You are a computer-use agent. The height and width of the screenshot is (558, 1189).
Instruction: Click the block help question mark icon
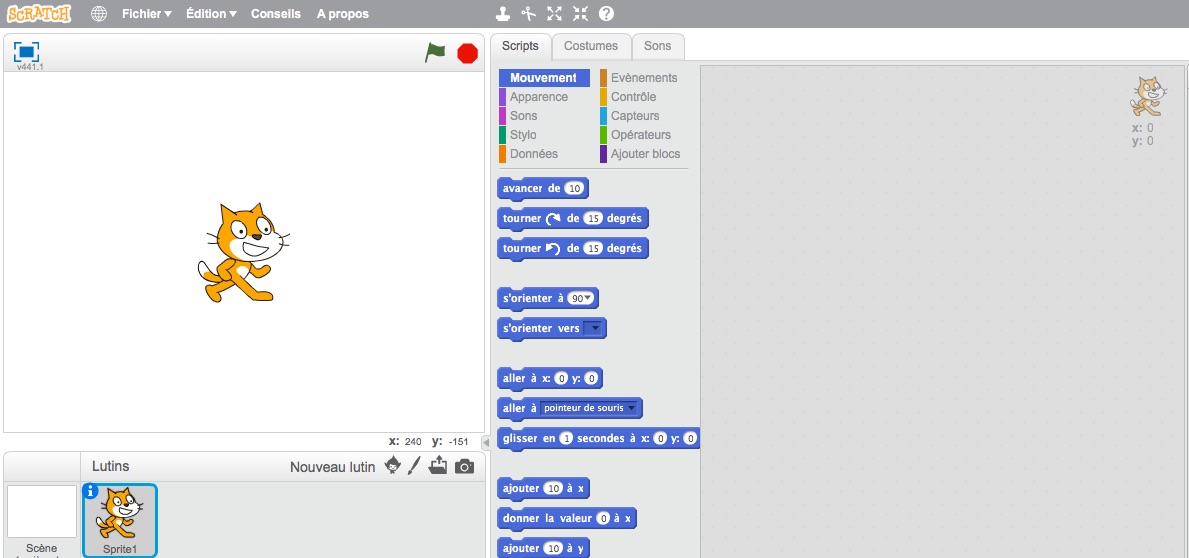pos(606,14)
